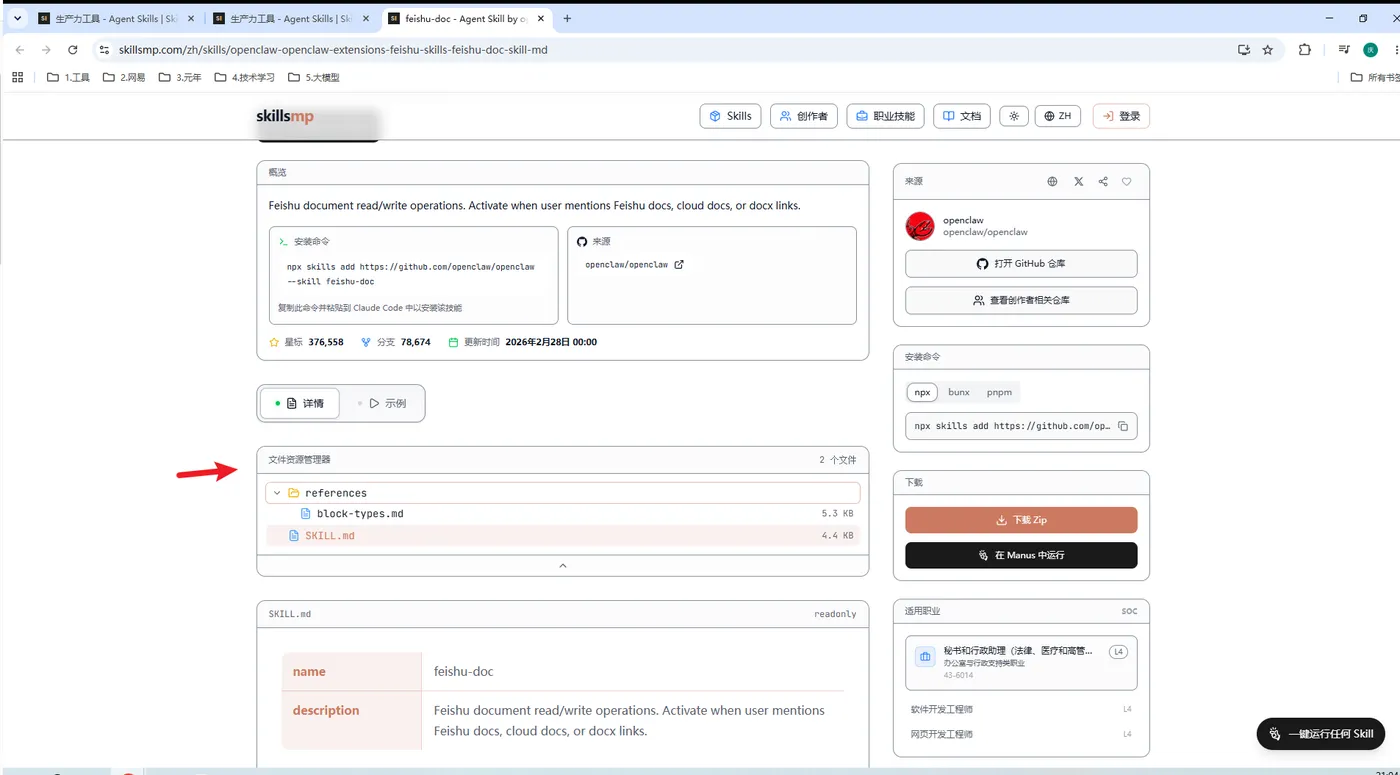Screen dimensions: 1400x775
Task: Copy the npx install command
Action: pyautogui.click(x=1123, y=426)
